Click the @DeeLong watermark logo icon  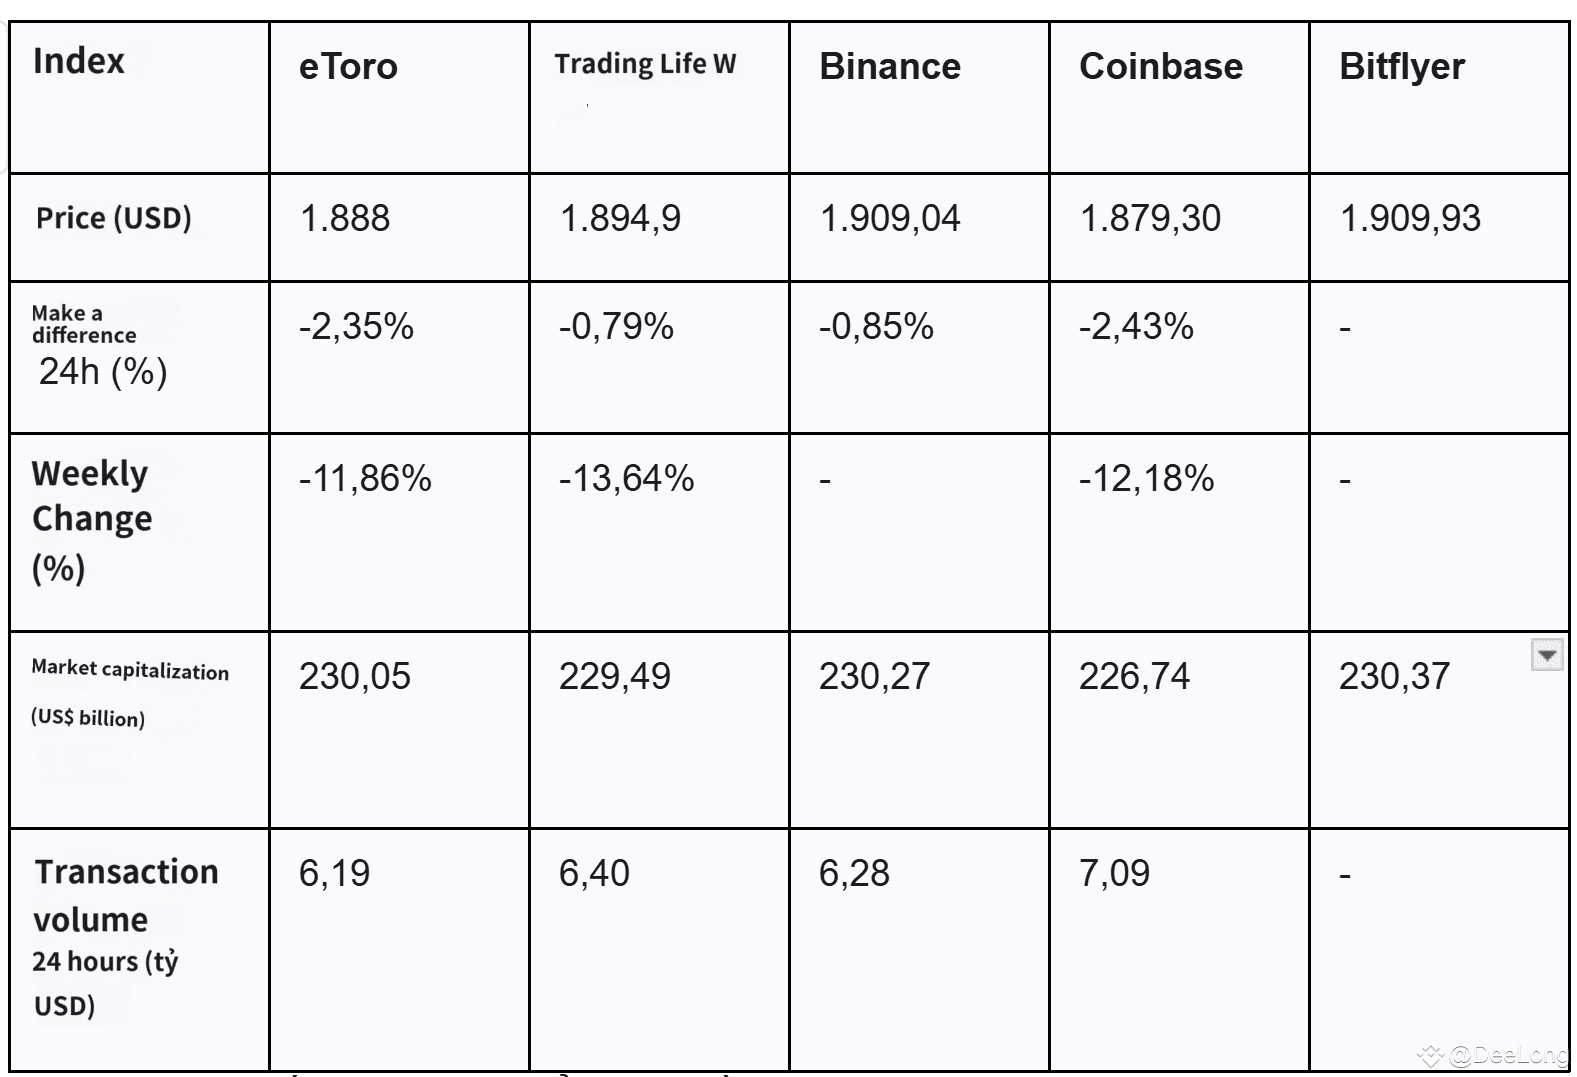pyautogui.click(x=1431, y=1054)
